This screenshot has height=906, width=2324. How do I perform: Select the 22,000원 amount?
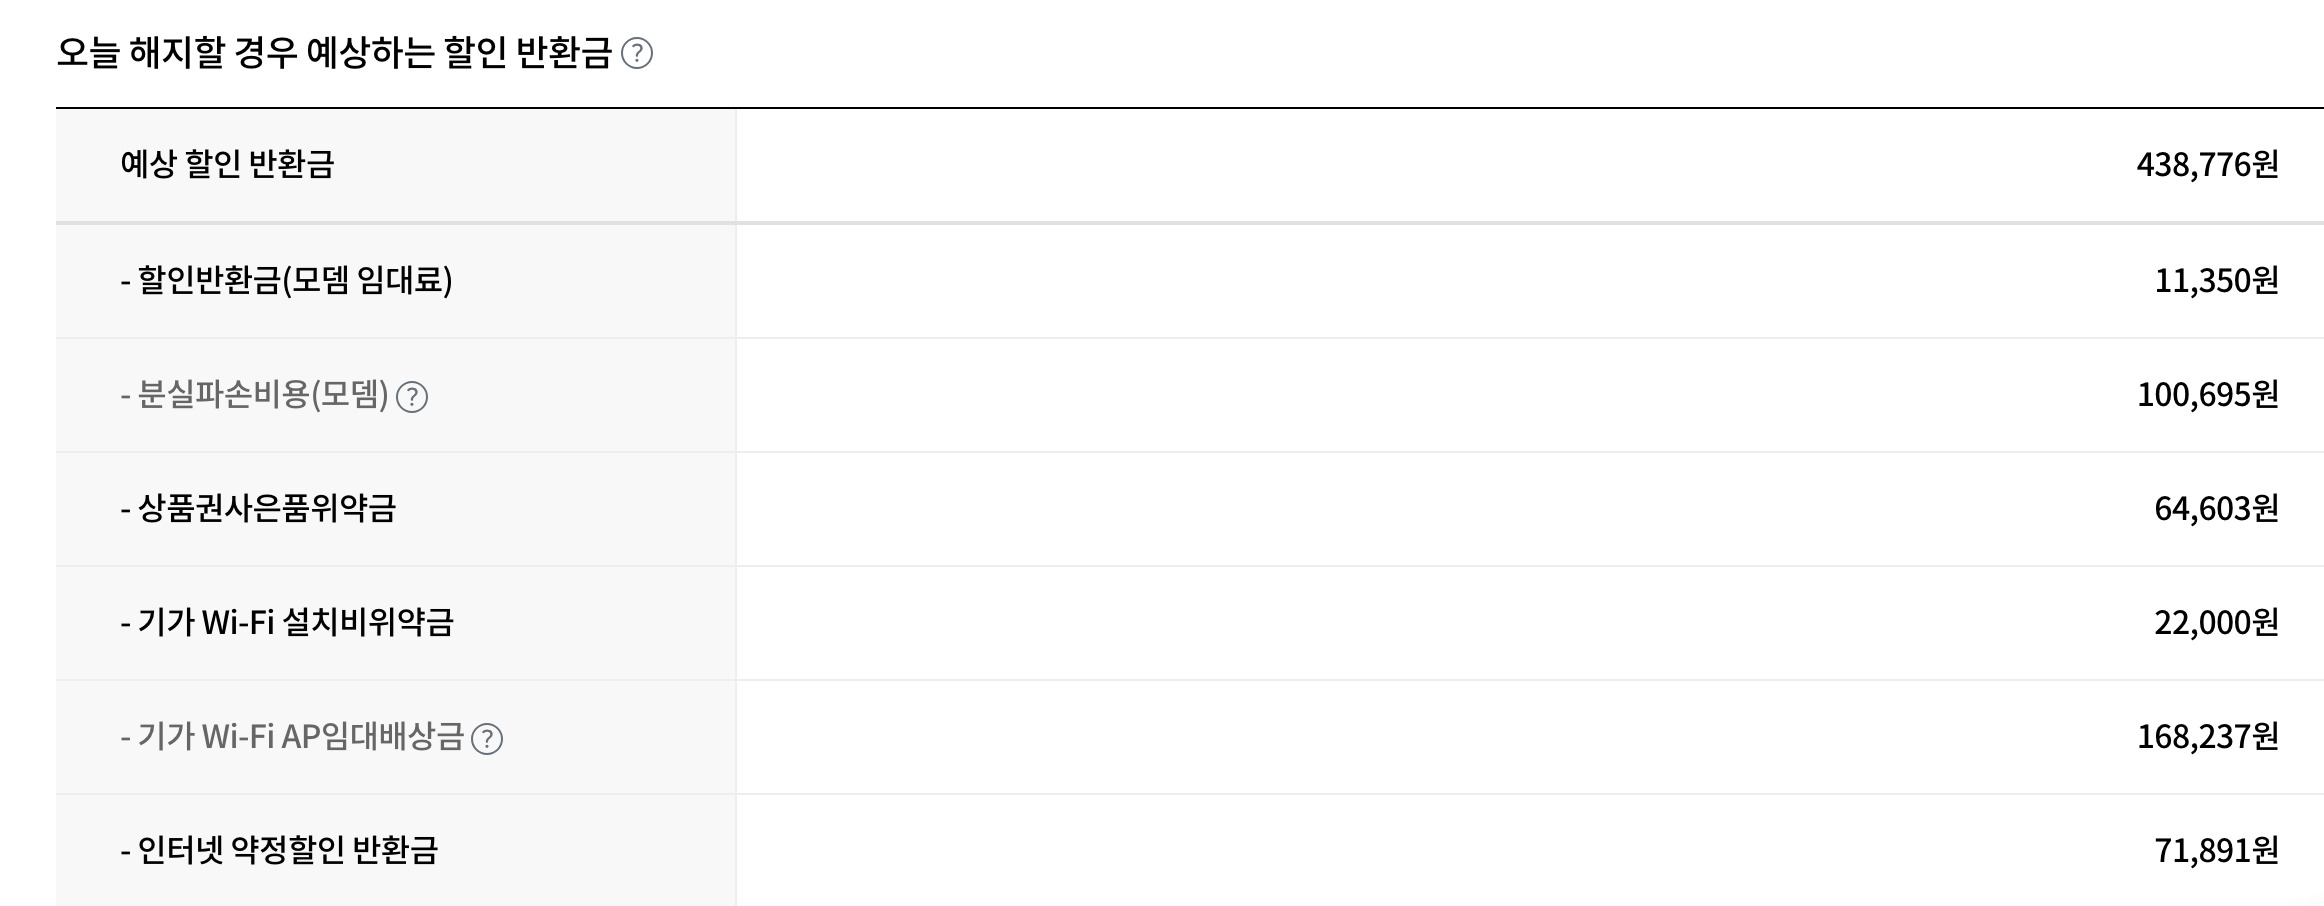point(2216,622)
